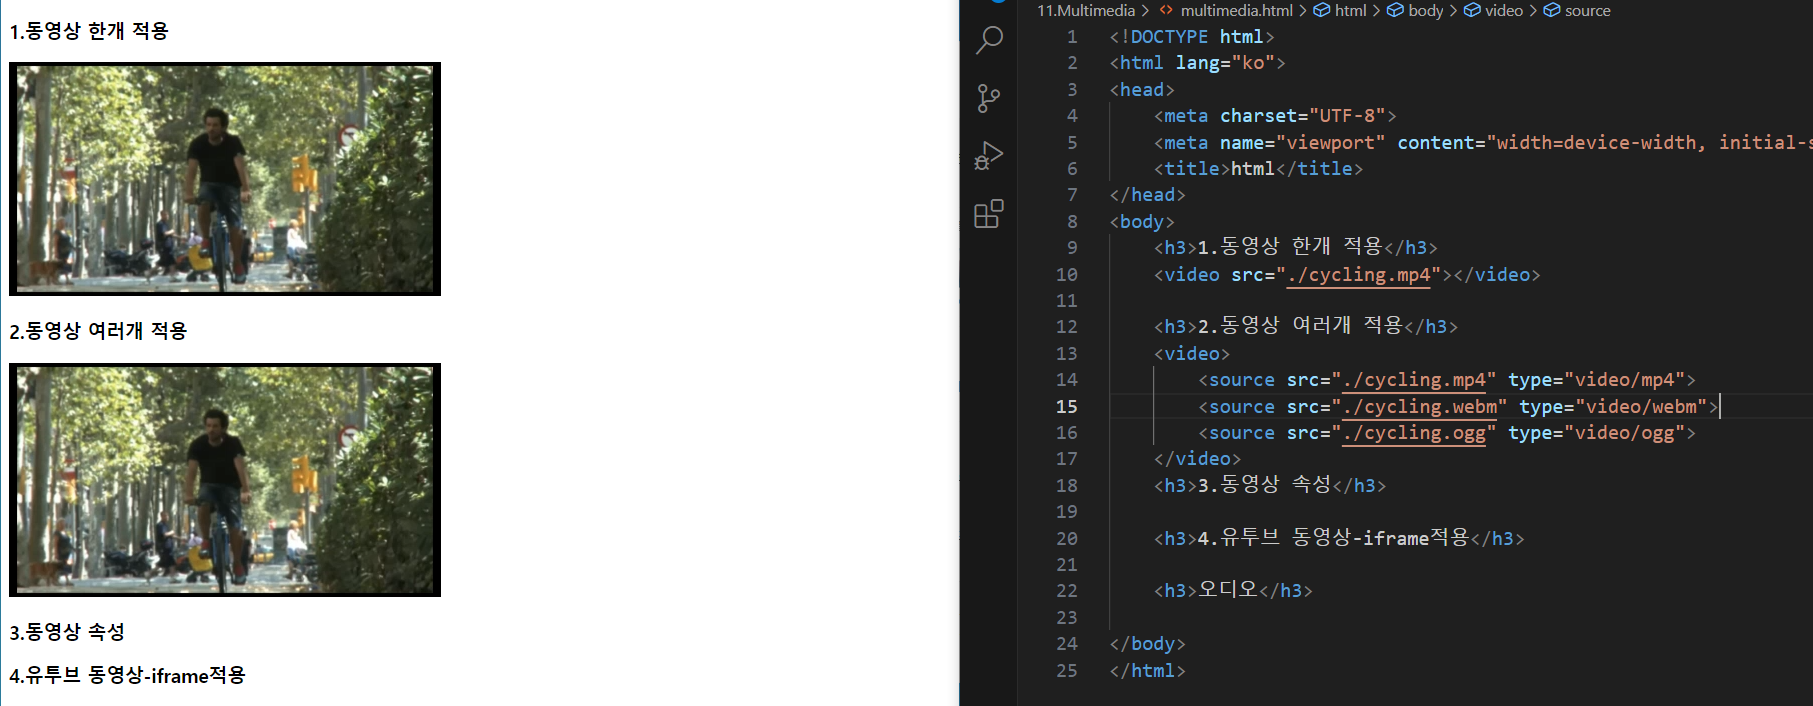Image resolution: width=1813 pixels, height=706 pixels.
Task: Click the preview heading '3.동영상 속성'
Action: [x=67, y=632]
